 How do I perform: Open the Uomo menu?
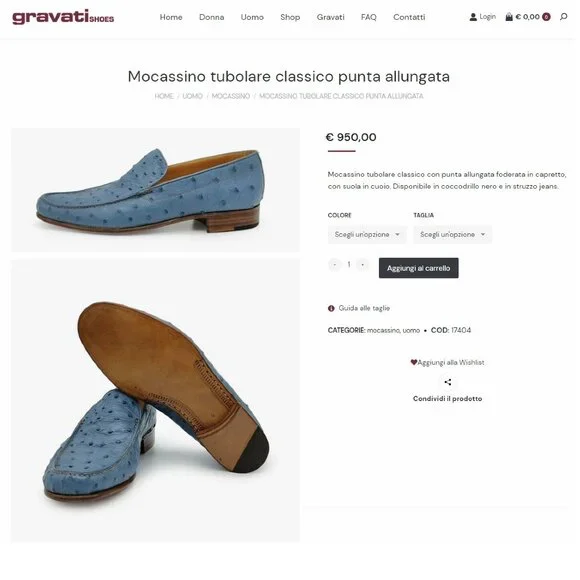252,17
